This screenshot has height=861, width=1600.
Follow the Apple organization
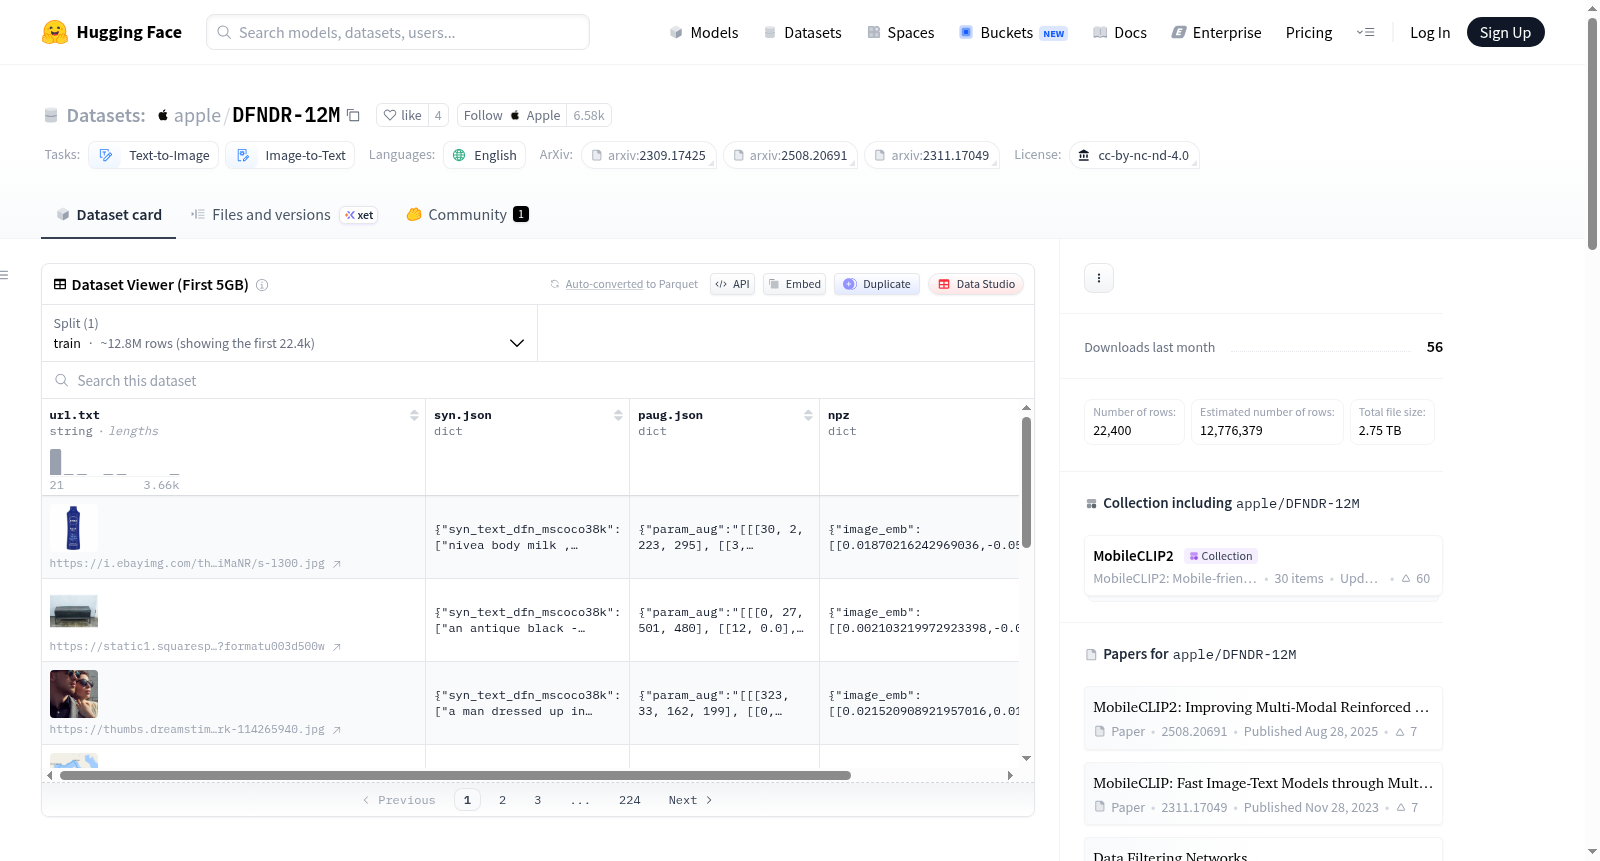tap(512, 115)
